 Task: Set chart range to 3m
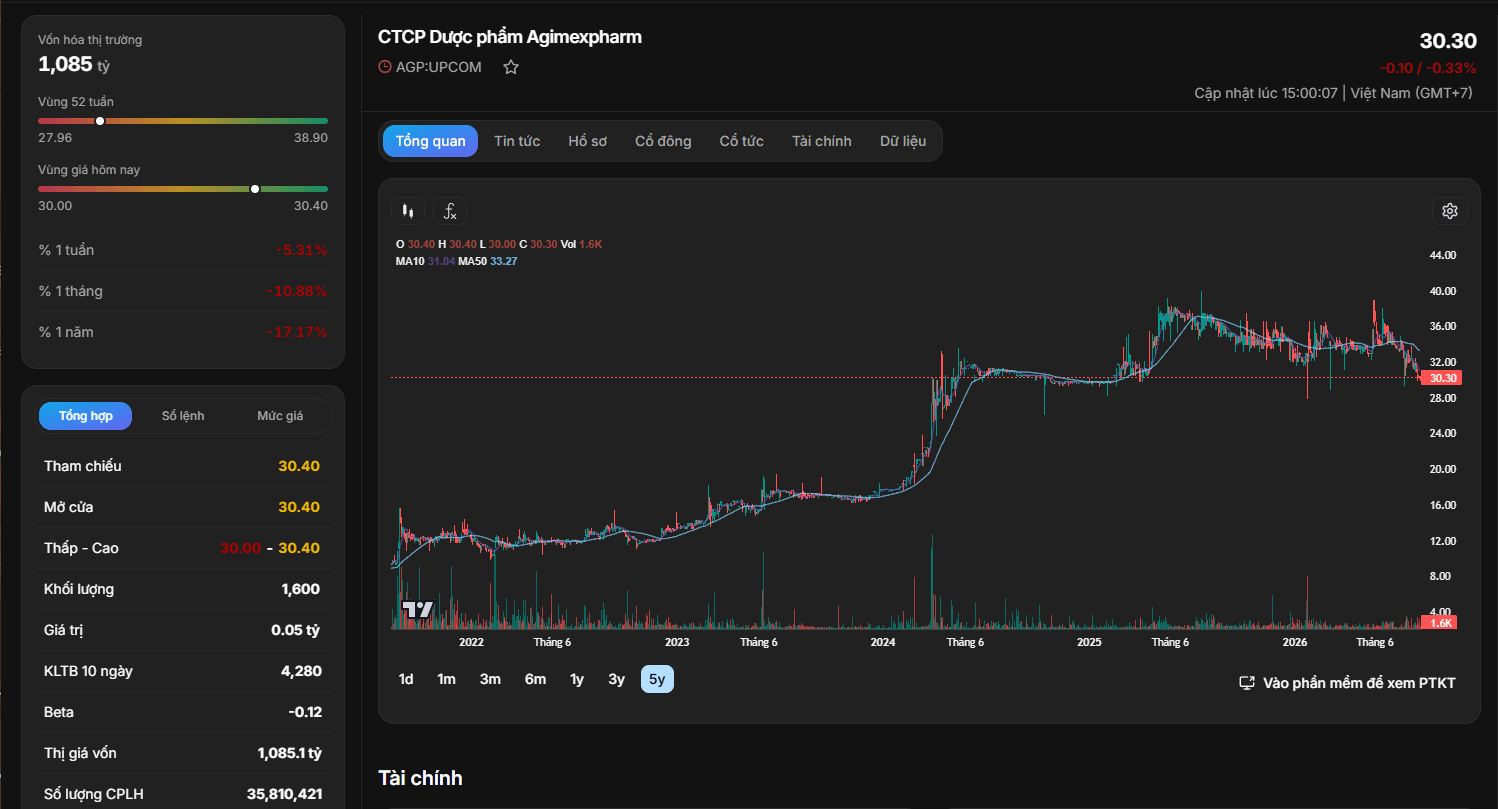(x=490, y=679)
